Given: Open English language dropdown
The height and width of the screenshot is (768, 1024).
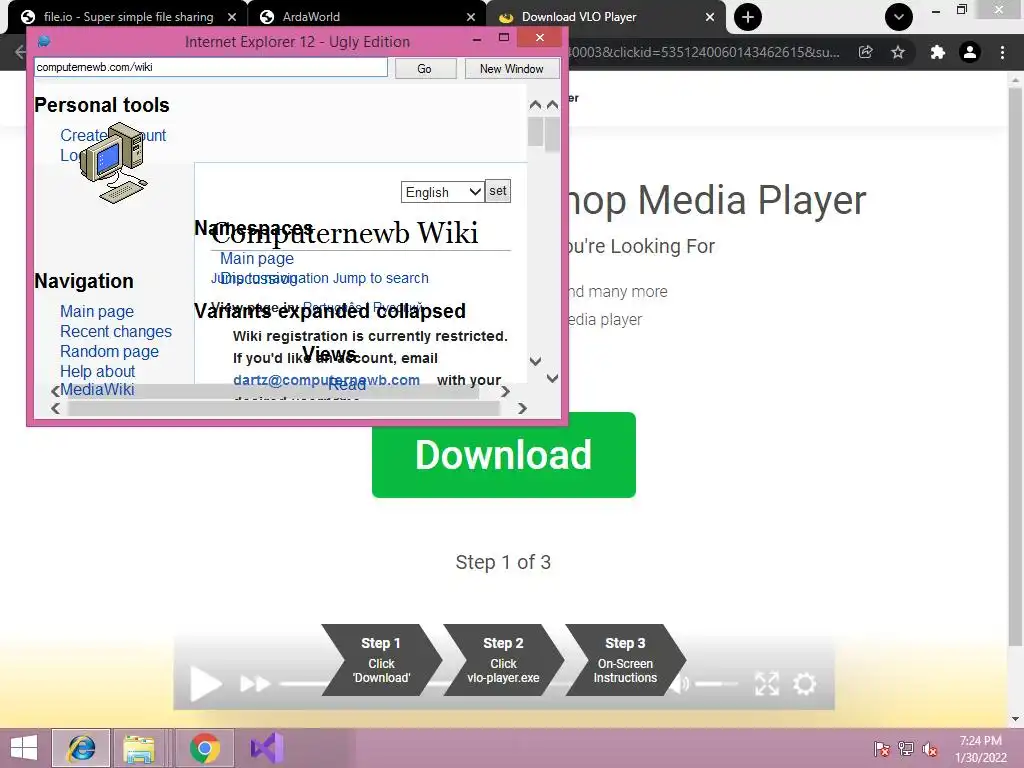Looking at the screenshot, I should pyautogui.click(x=442, y=192).
